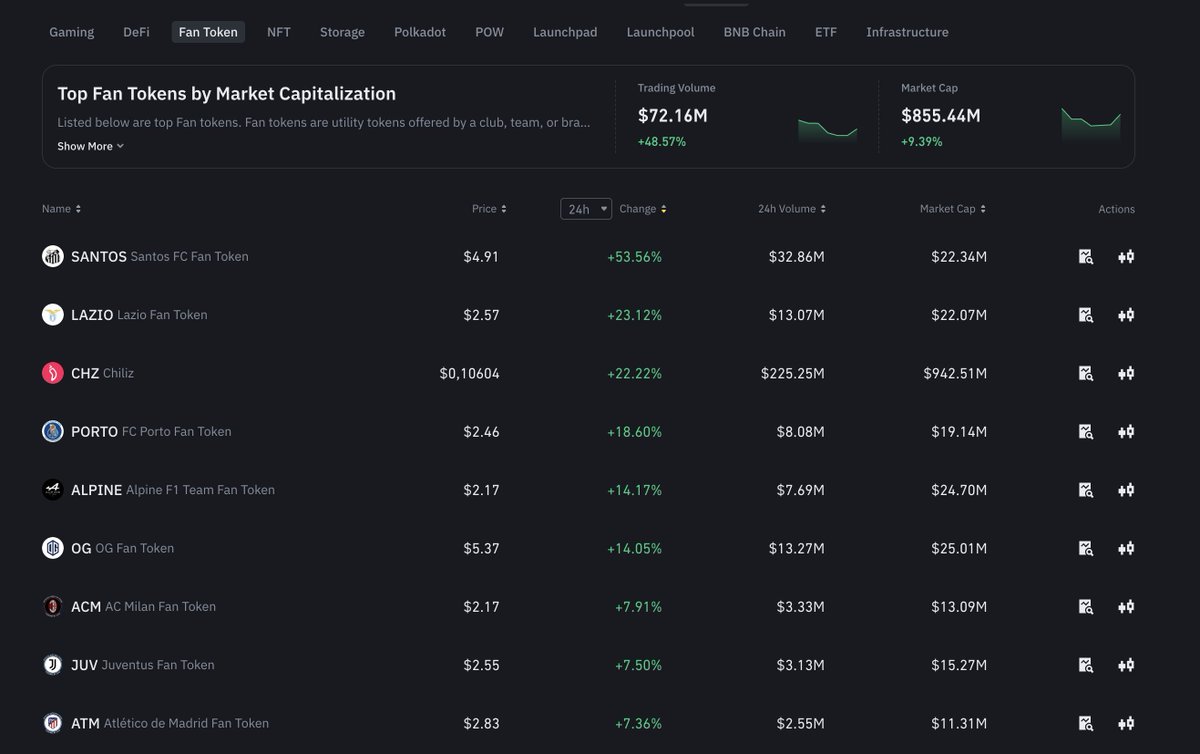The height and width of the screenshot is (754, 1200).
Task: Open coin details icon for PORTO row
Action: pos(1086,432)
